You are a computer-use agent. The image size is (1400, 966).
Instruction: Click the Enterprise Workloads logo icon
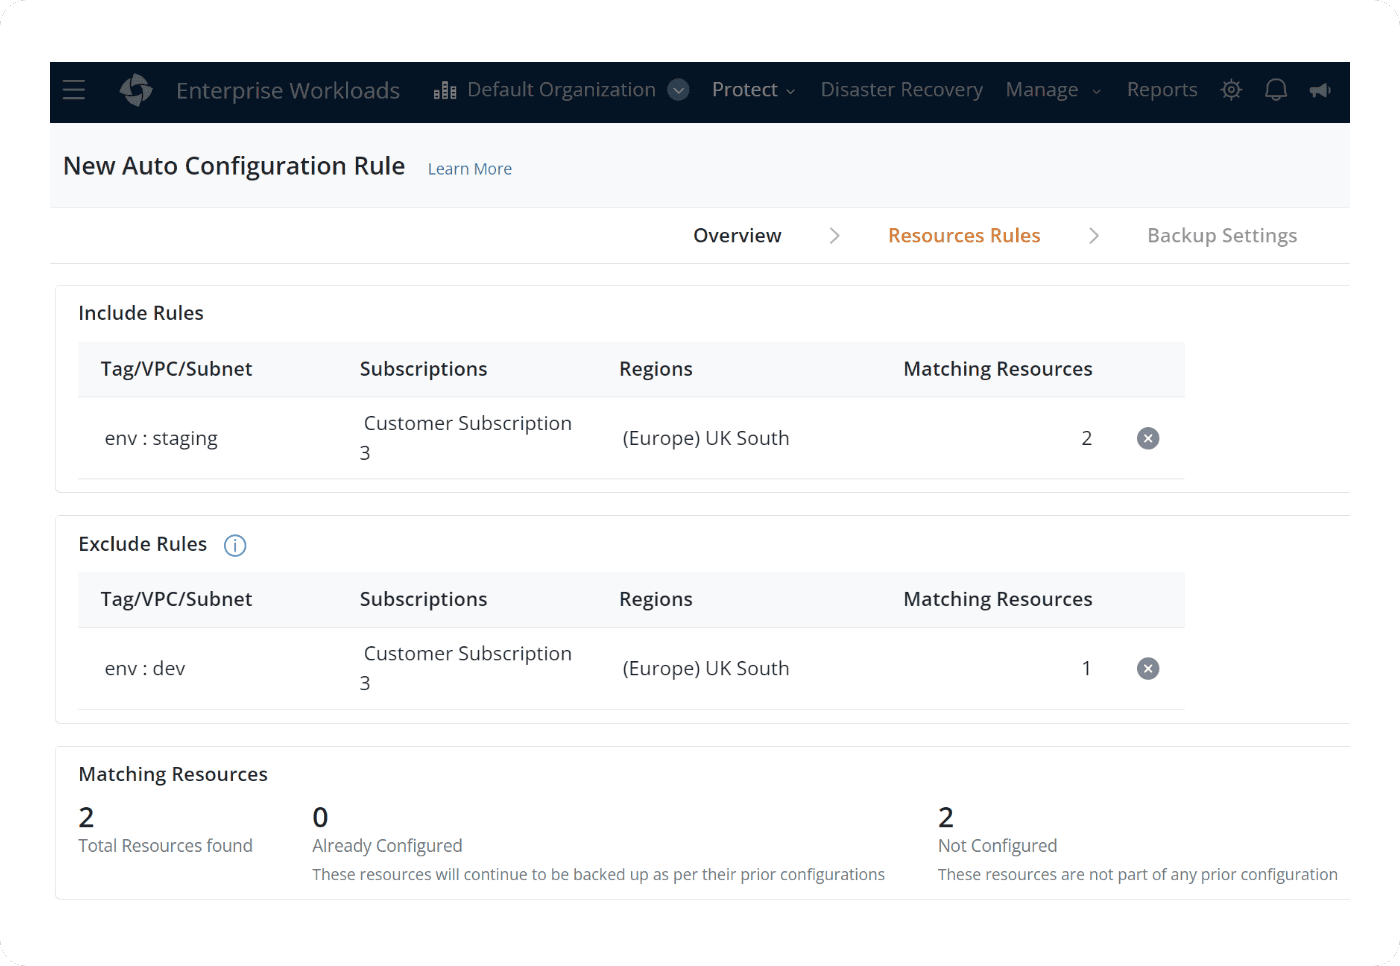coord(136,90)
